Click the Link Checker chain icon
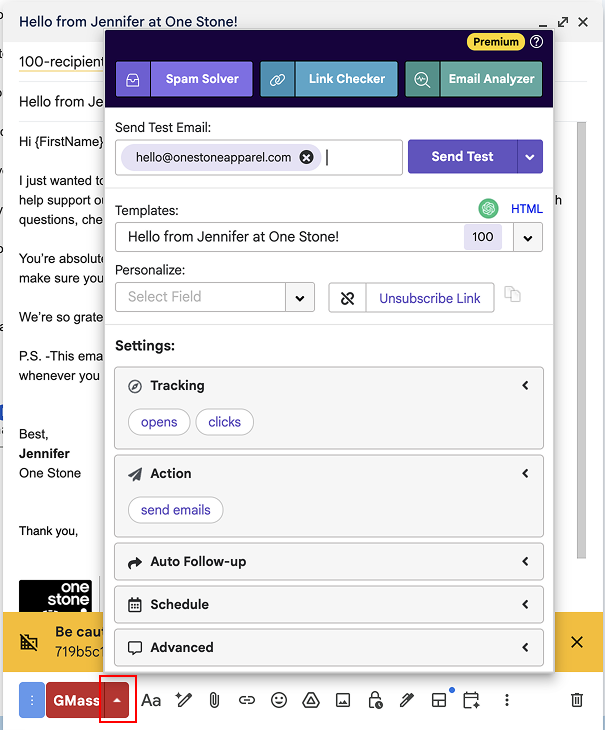 click(x=277, y=79)
